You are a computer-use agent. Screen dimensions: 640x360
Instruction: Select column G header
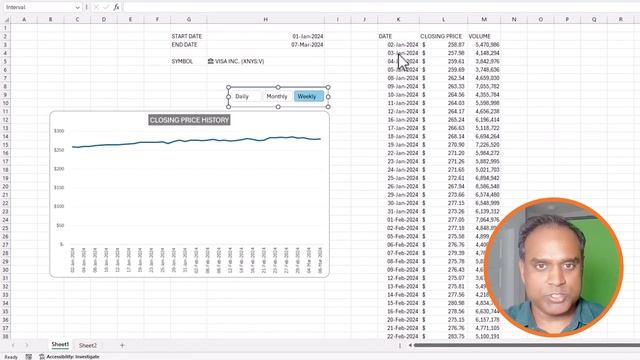(189, 20)
